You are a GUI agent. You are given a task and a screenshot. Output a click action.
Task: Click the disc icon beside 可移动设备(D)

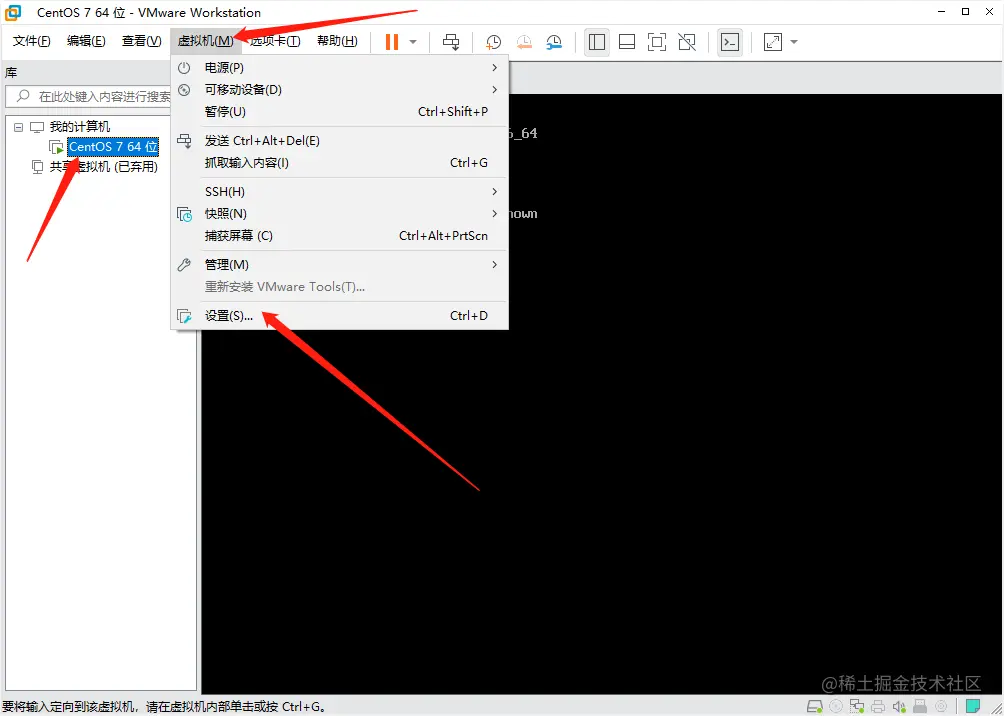(184, 90)
